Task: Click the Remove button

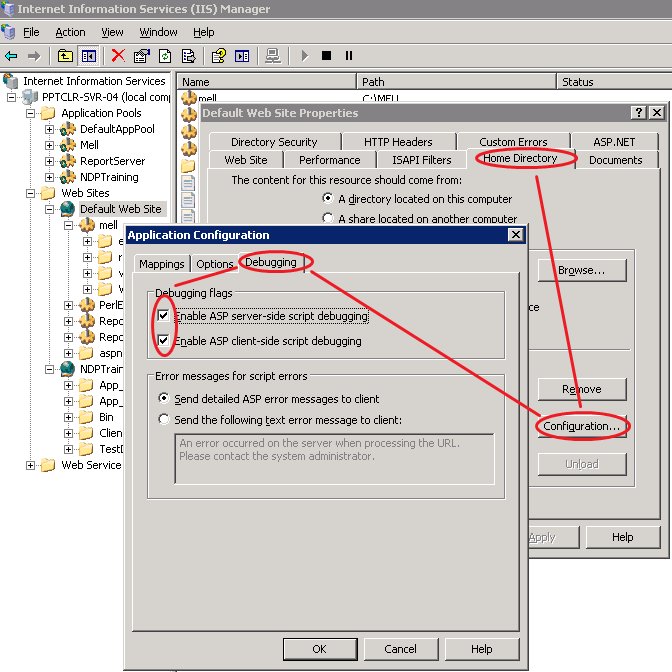Action: click(x=582, y=389)
